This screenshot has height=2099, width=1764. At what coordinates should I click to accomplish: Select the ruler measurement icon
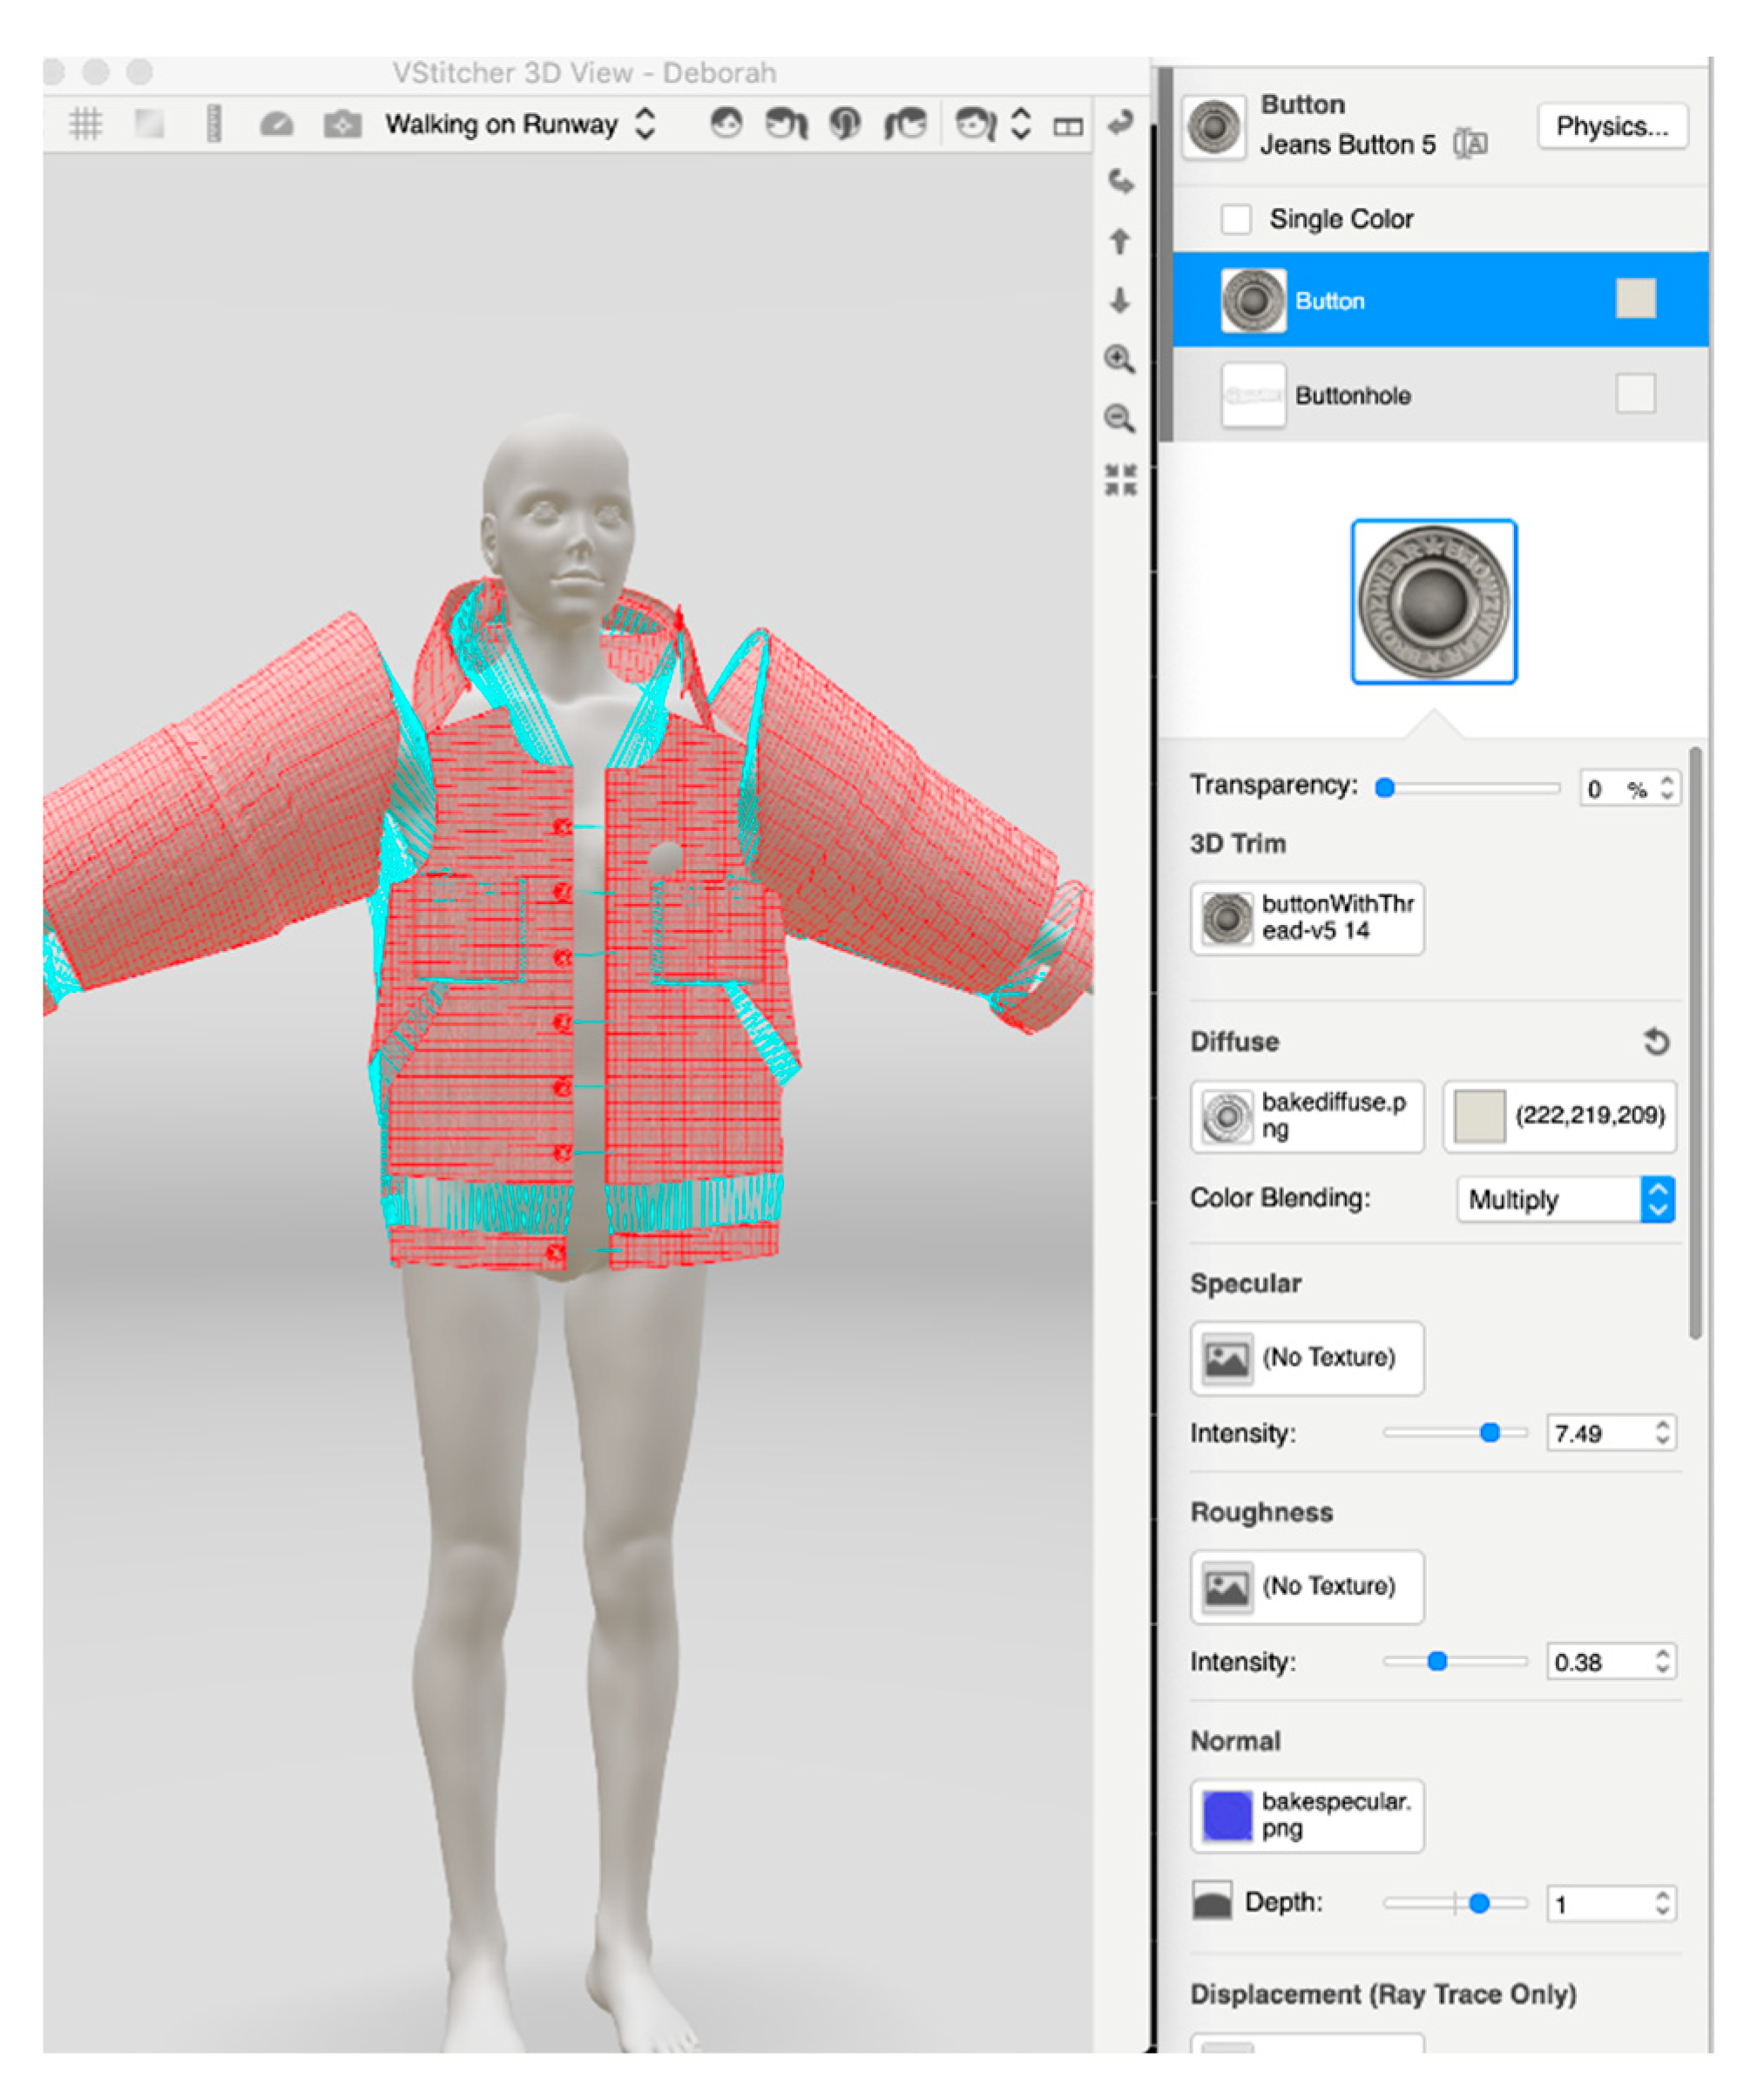213,124
